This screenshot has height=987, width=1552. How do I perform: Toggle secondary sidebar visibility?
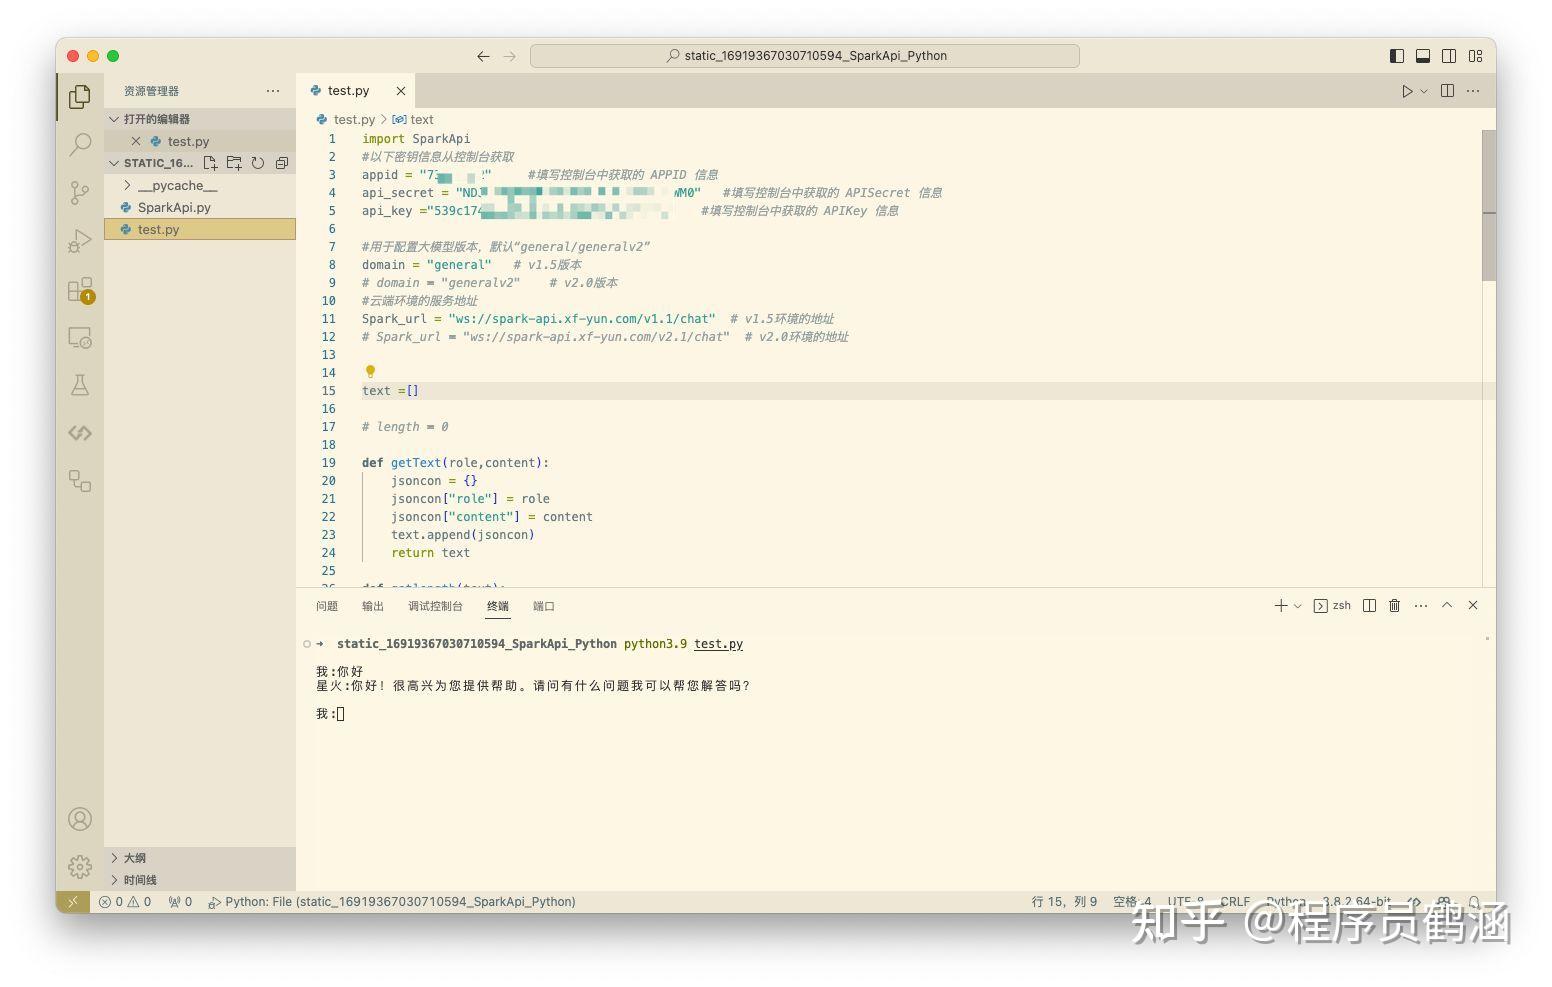point(1449,56)
